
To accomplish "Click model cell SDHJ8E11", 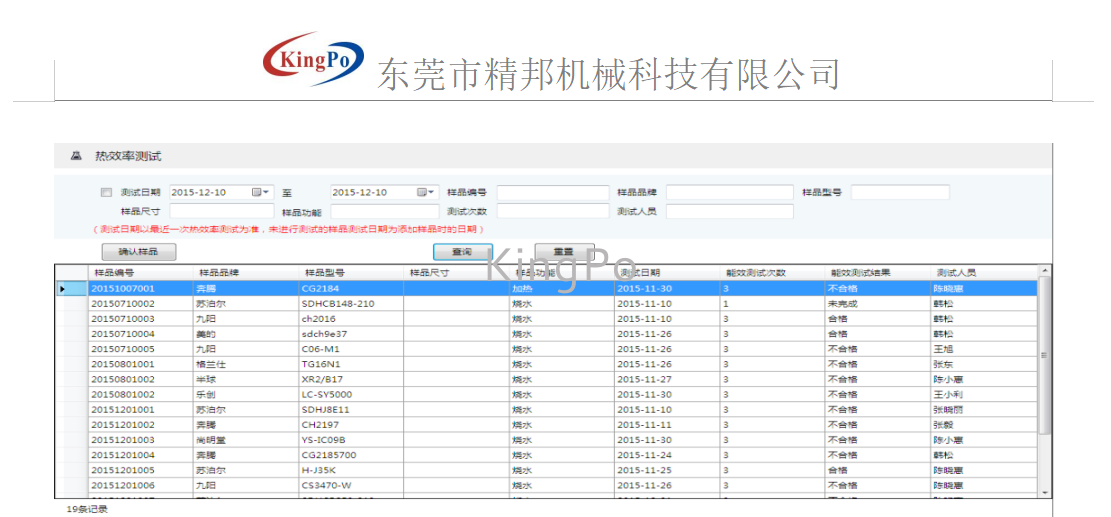I will tap(351, 409).
